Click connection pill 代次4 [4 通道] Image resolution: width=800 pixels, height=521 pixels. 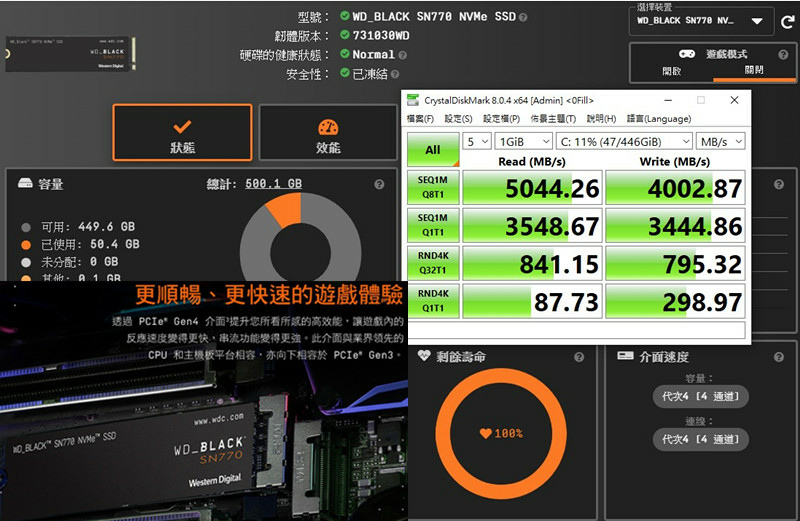[701, 439]
